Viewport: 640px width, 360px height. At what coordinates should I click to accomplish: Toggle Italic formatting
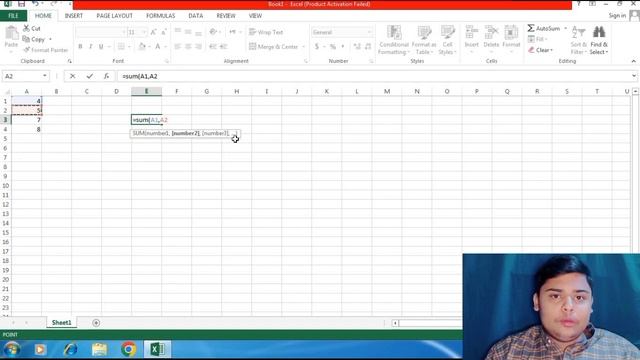pos(91,47)
